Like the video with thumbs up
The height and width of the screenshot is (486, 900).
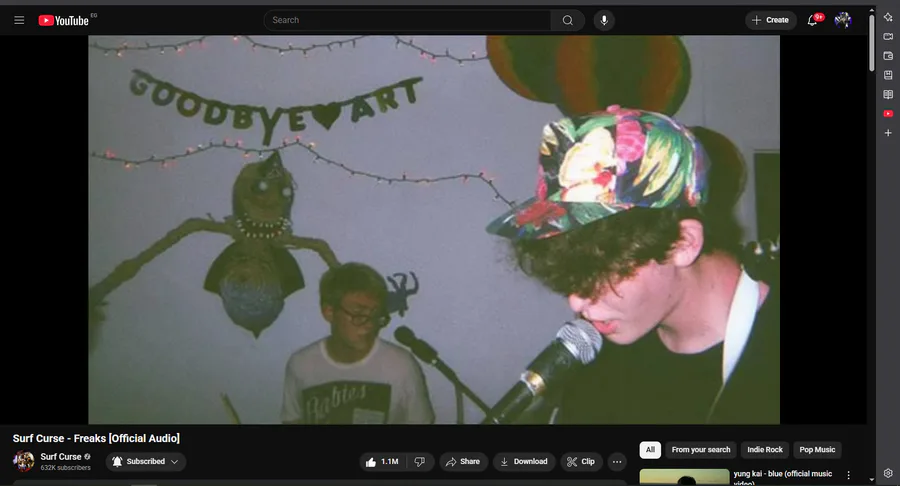click(x=381, y=461)
